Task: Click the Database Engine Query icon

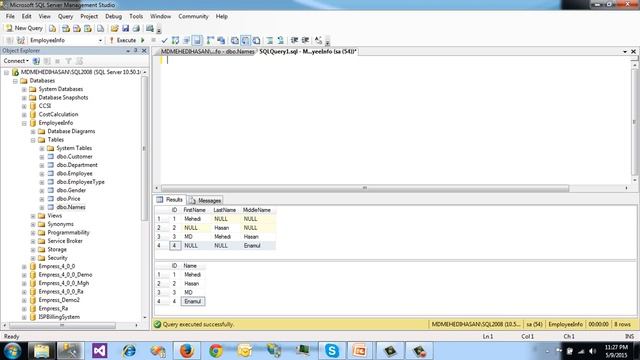Action: coord(52,28)
